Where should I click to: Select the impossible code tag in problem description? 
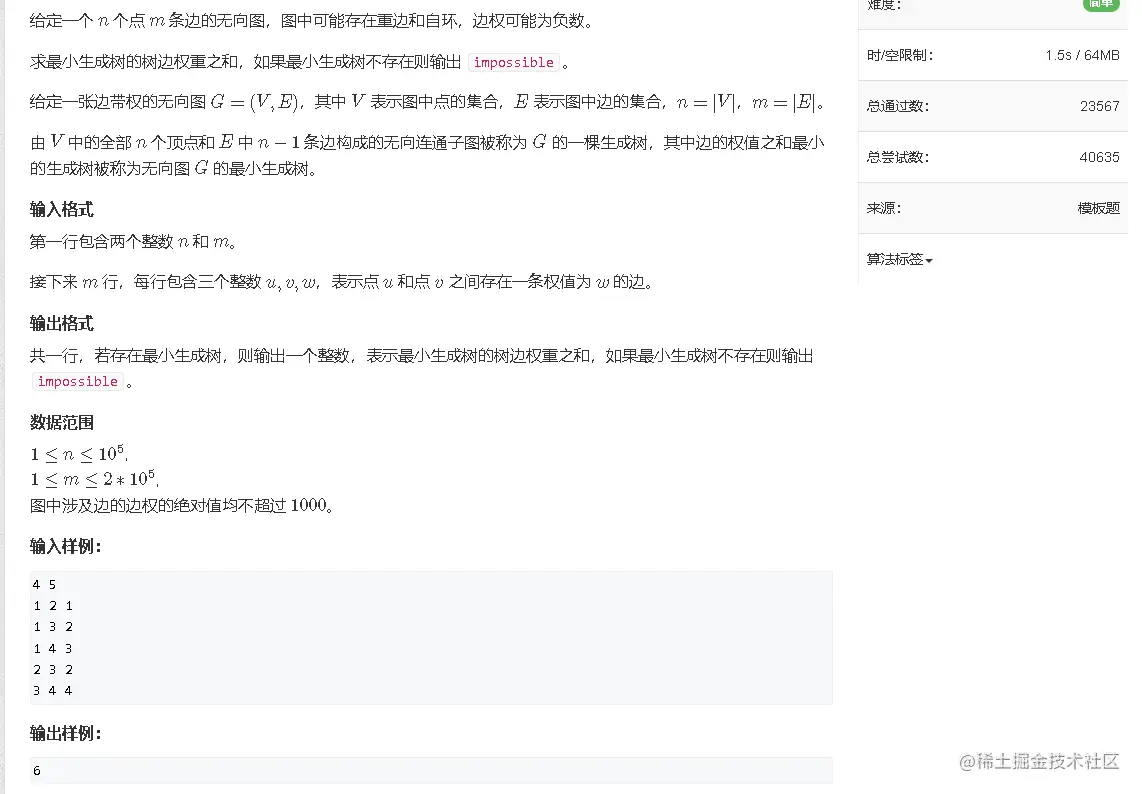point(513,63)
